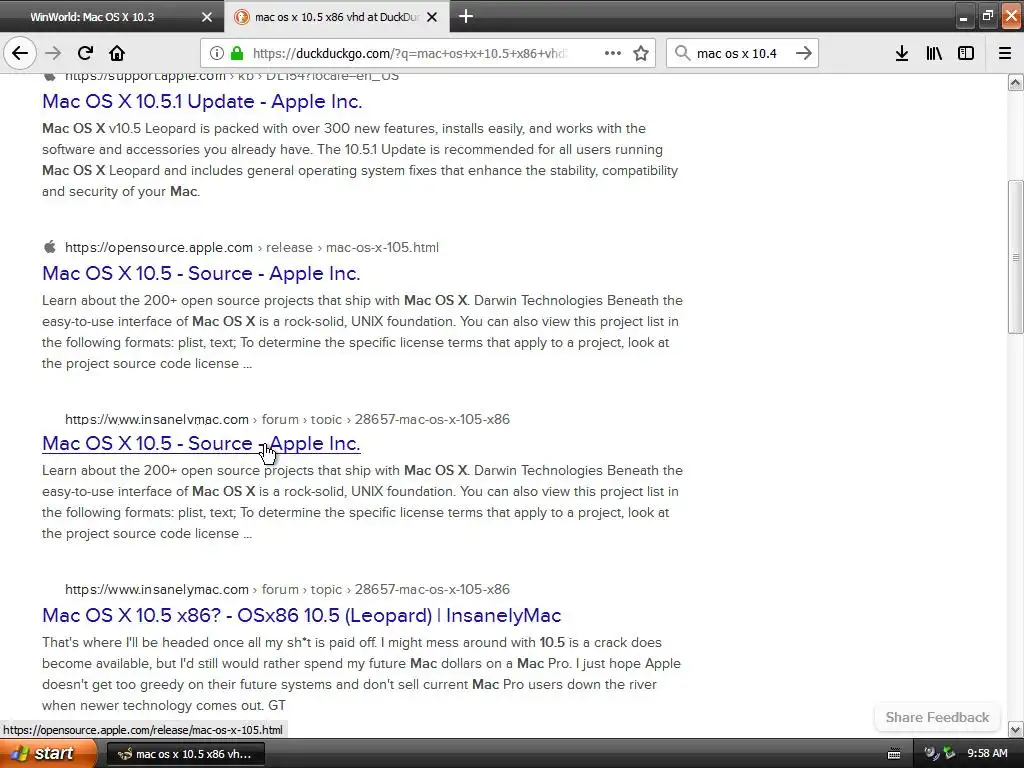1024x768 pixels.
Task: Close the DuckDuckGo search results tab
Action: tap(432, 17)
